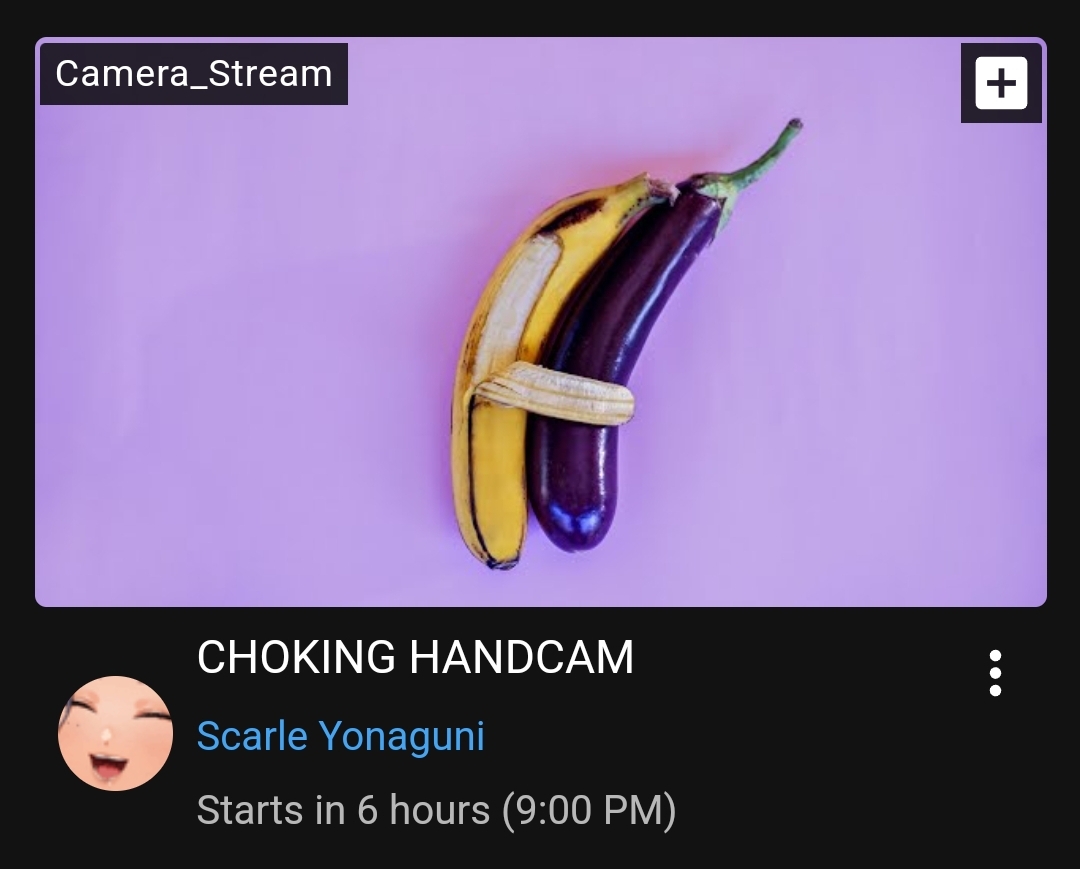Viewport: 1080px width, 869px height.
Task: Click empty purple area right of eggplant
Action: (x=895, y=379)
